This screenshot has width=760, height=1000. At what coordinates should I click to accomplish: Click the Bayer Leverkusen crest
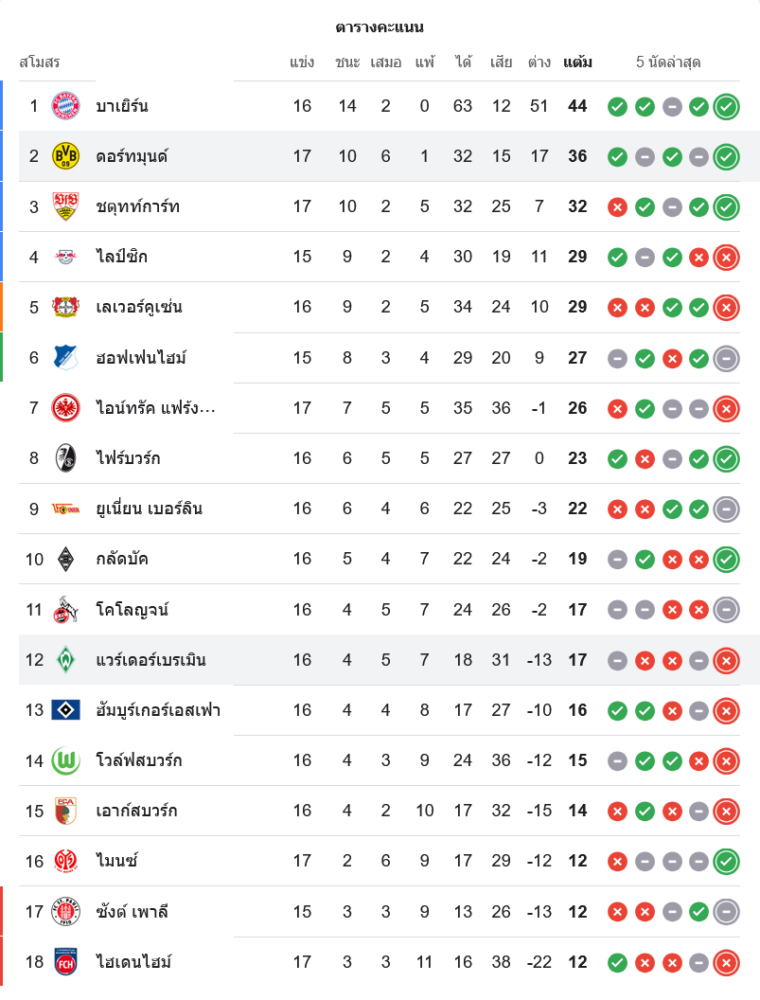66,307
